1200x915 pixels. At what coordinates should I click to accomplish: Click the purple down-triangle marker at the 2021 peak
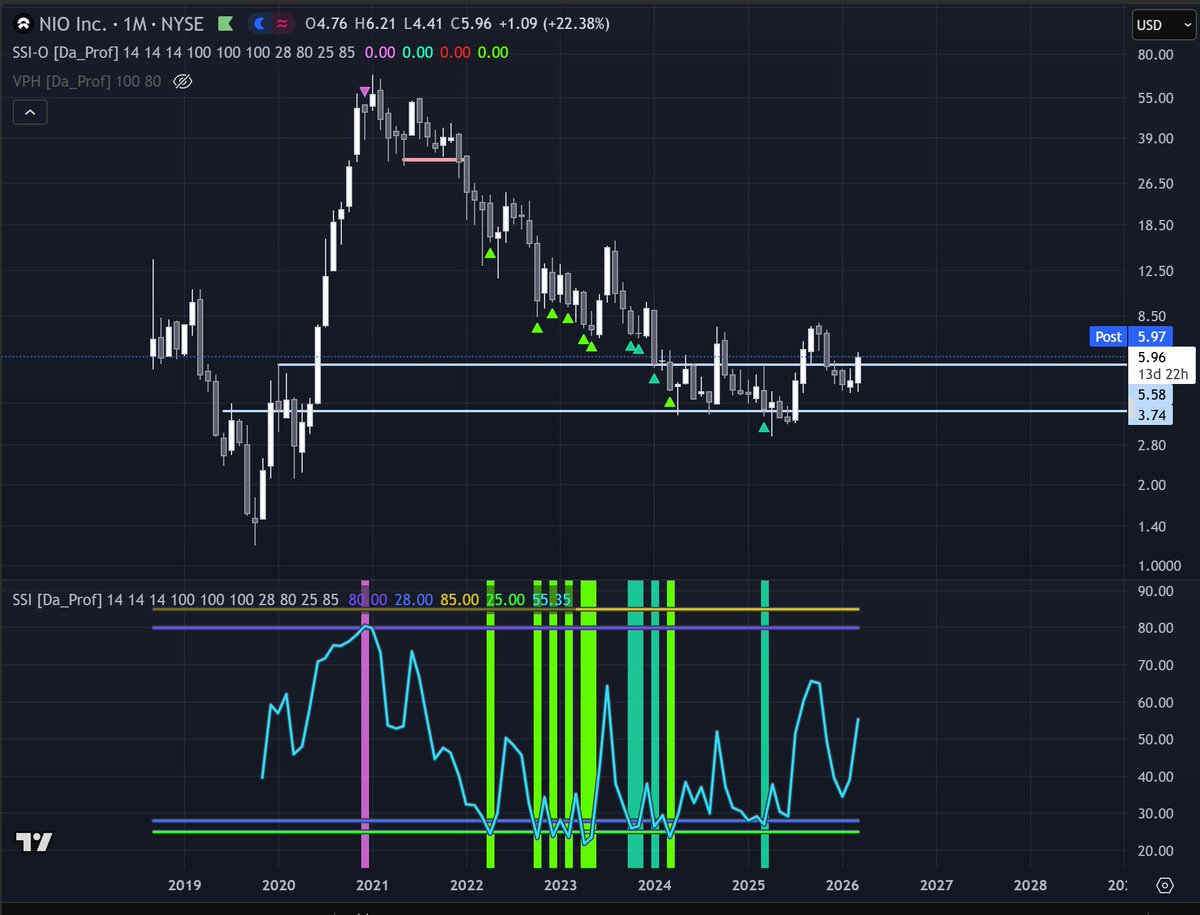pyautogui.click(x=365, y=91)
